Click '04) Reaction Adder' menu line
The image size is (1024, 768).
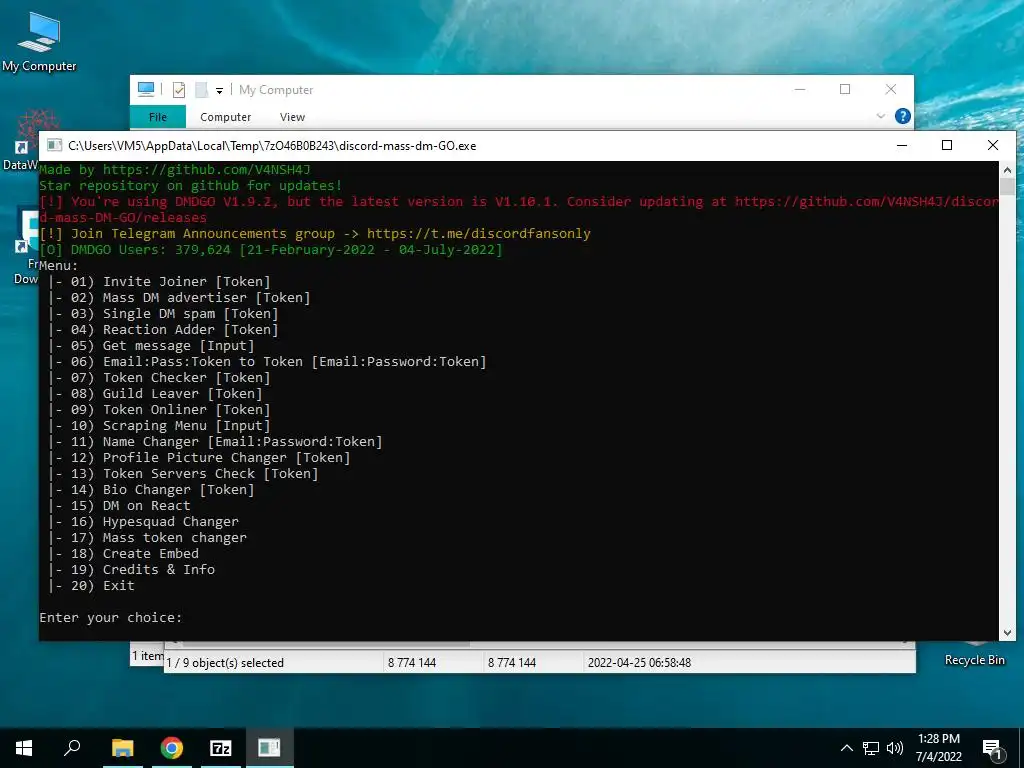tap(174, 330)
